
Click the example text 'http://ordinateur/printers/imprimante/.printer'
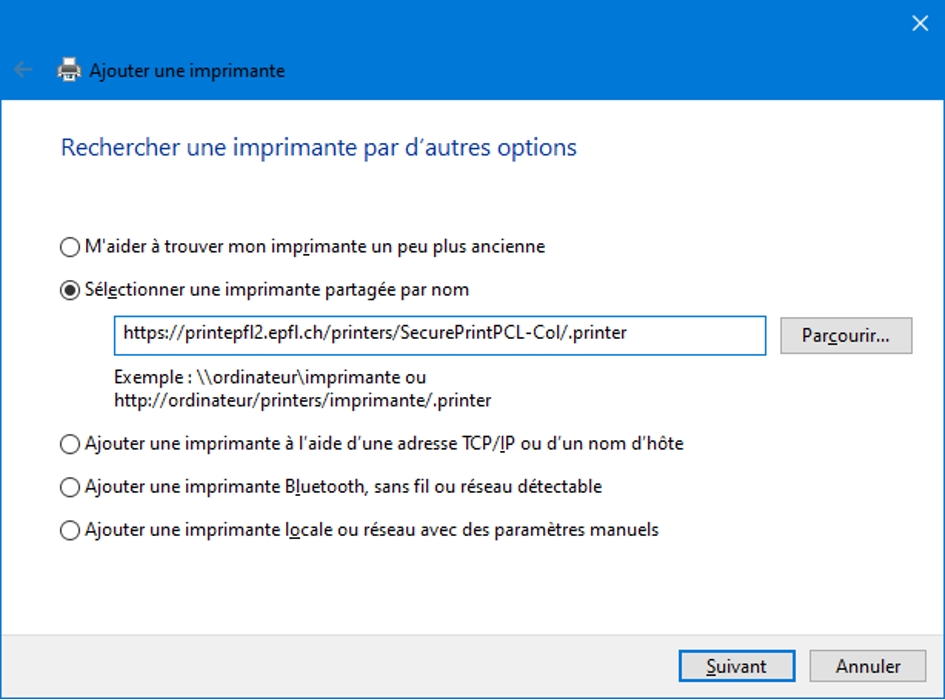(303, 400)
